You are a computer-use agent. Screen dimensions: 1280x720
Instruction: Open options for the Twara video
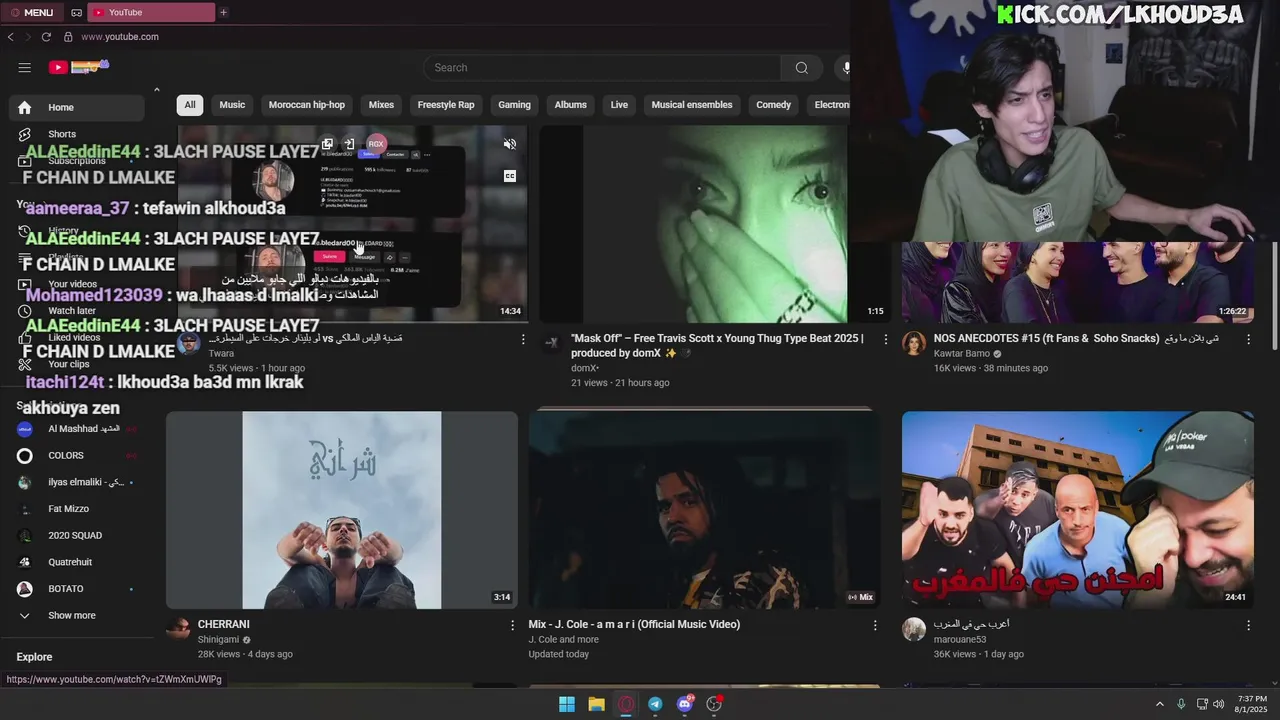[x=522, y=340]
